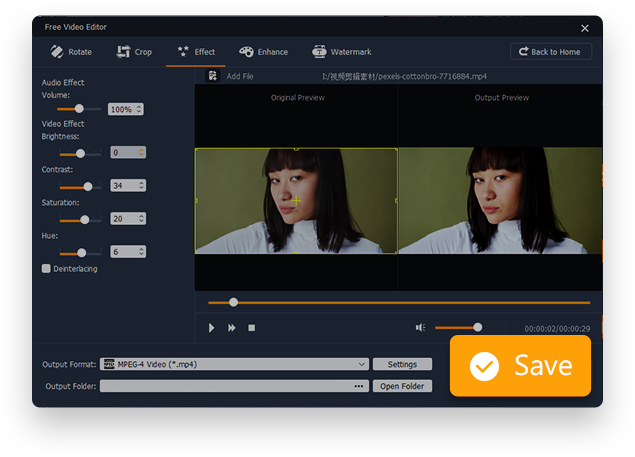This screenshot has height=457, width=635.
Task: Click the Original Preview video frame
Action: 296,201
